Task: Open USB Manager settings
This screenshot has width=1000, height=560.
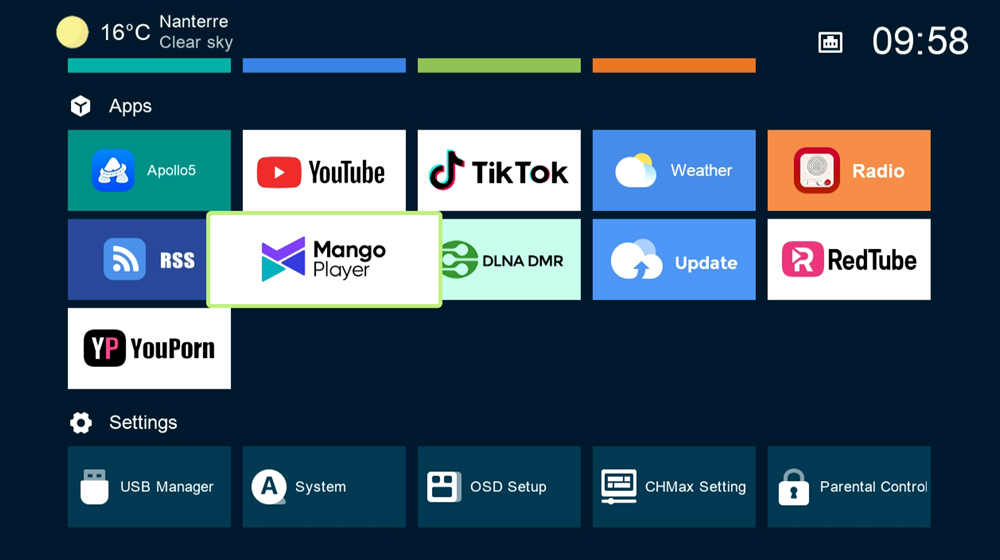Action: pyautogui.click(x=149, y=487)
